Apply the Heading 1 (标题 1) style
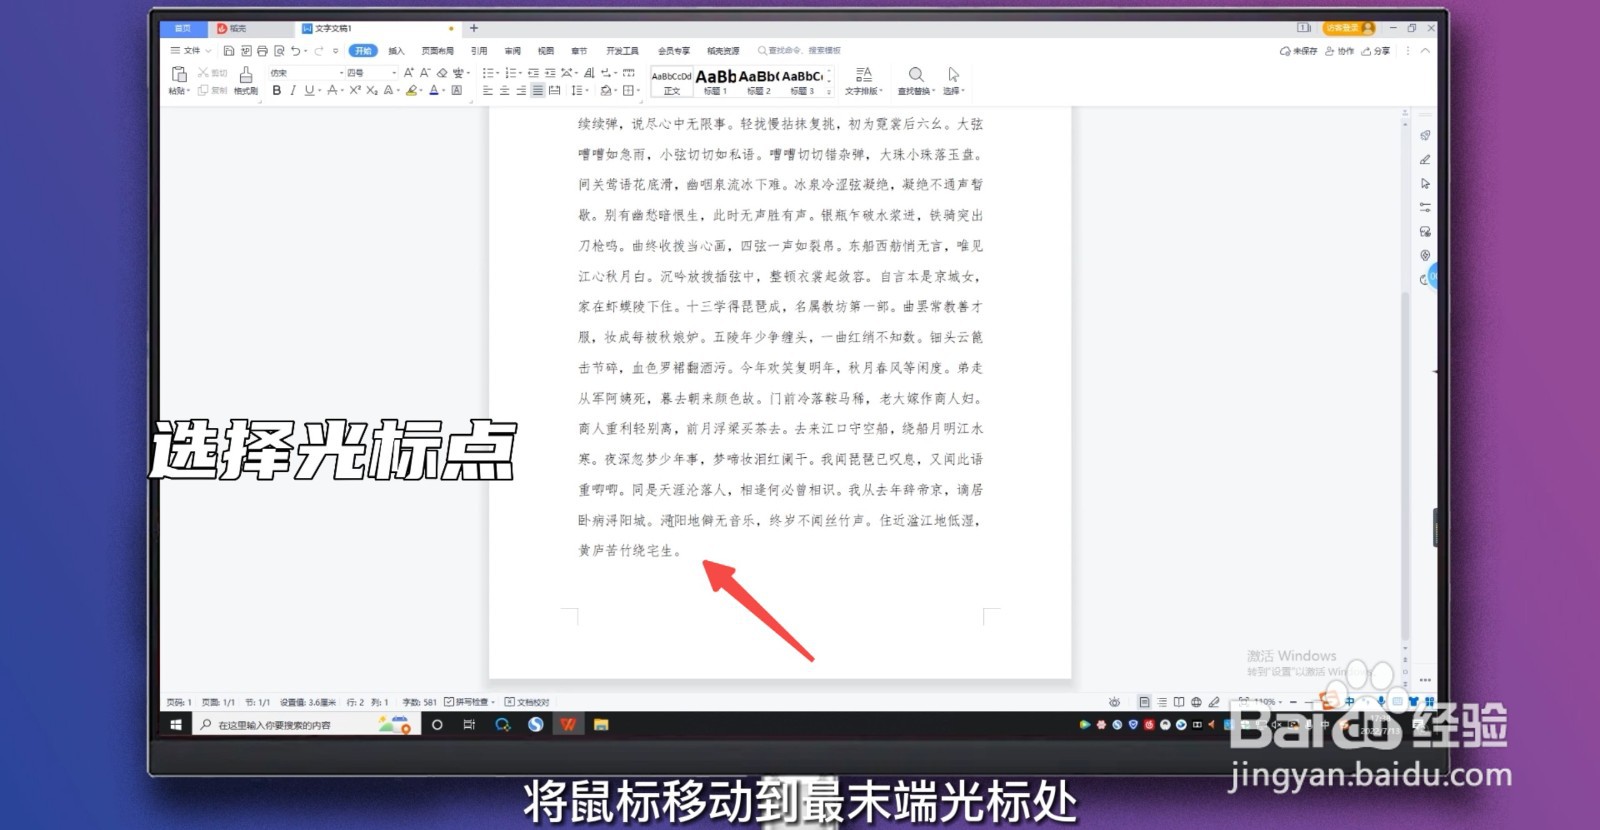The image size is (1600, 830). click(x=716, y=81)
